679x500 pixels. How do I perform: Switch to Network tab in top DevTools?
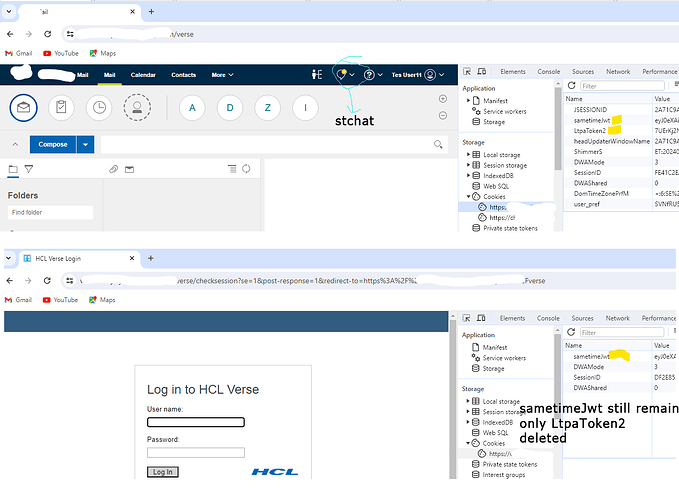[618, 71]
